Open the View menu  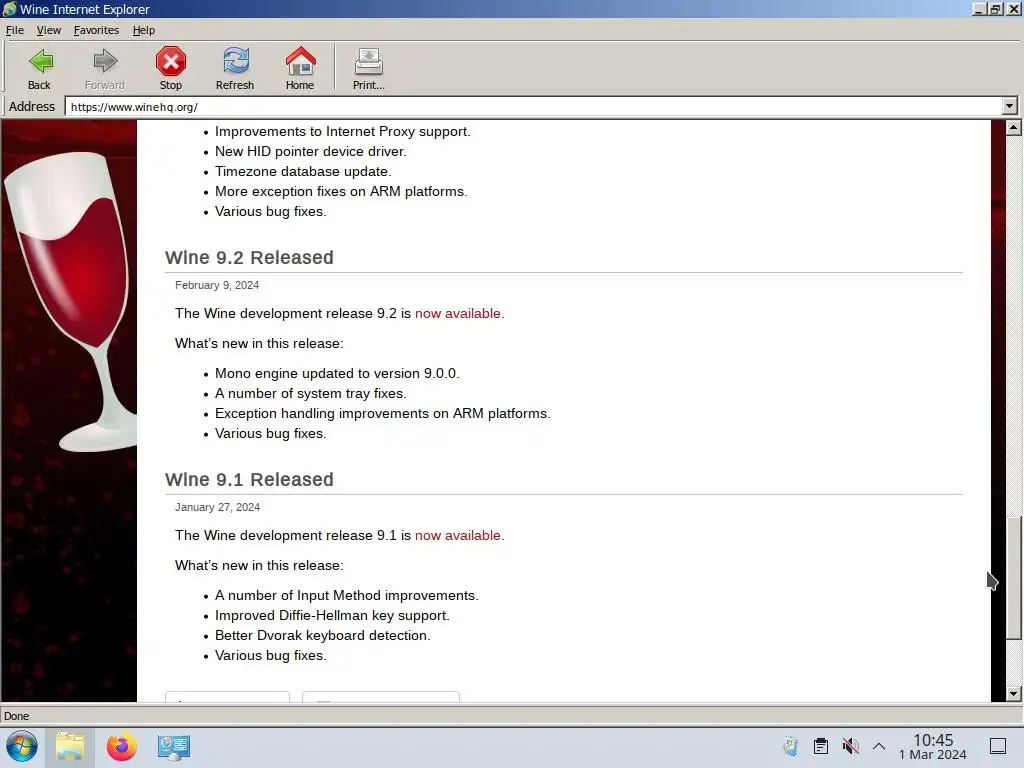click(49, 30)
